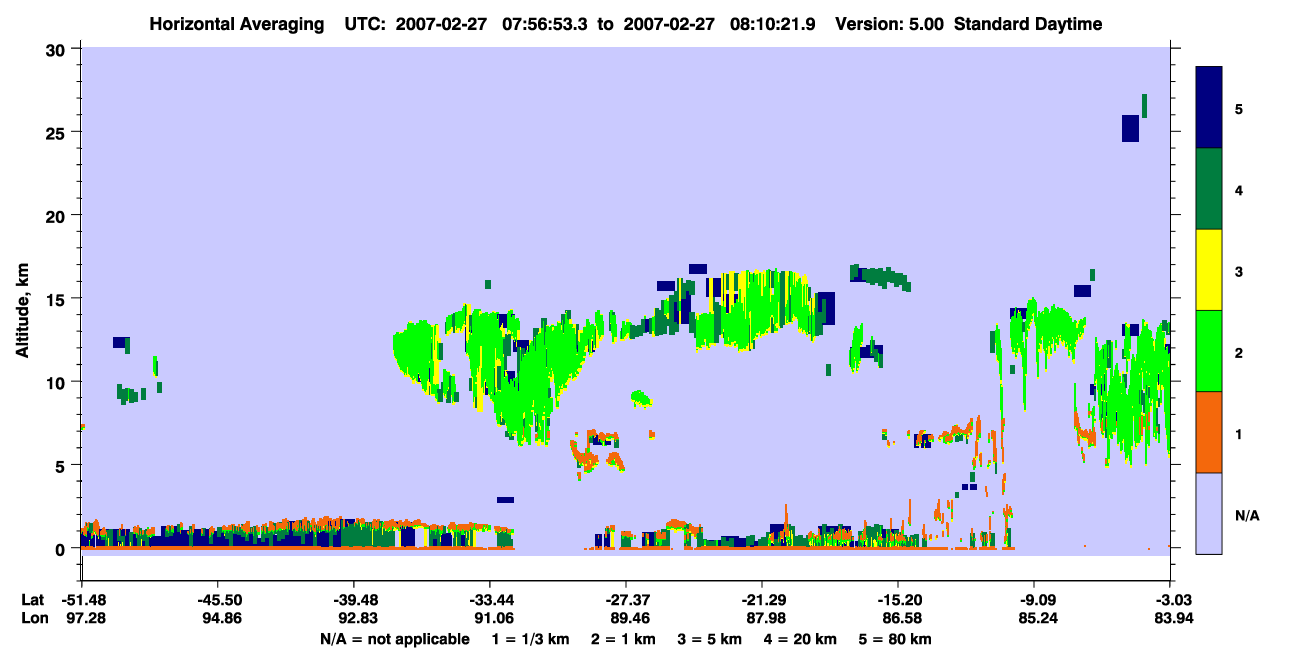Image resolution: width=1300 pixels, height=667 pixels.
Task: Click the dark blue block near 25 km altitude
Action: (1130, 128)
